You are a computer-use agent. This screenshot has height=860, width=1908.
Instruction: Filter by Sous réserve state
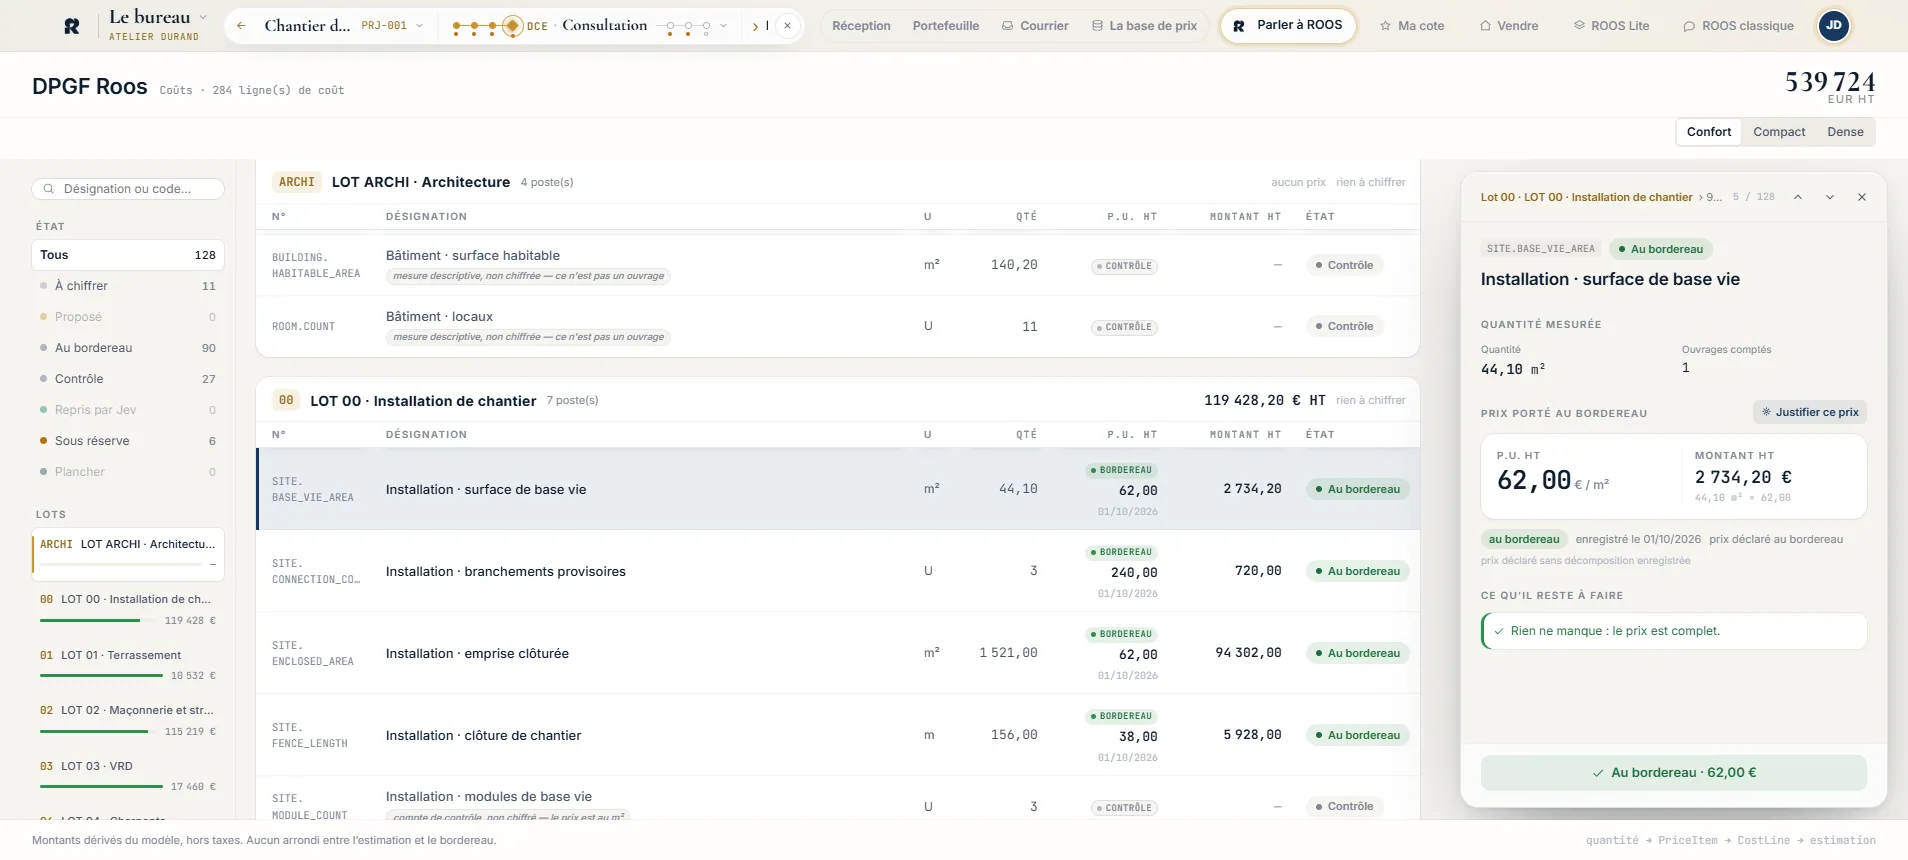point(128,441)
